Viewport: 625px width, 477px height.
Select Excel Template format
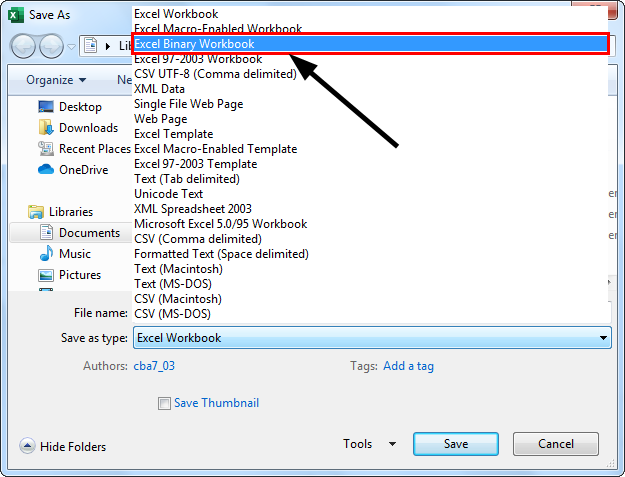pyautogui.click(x=369, y=134)
